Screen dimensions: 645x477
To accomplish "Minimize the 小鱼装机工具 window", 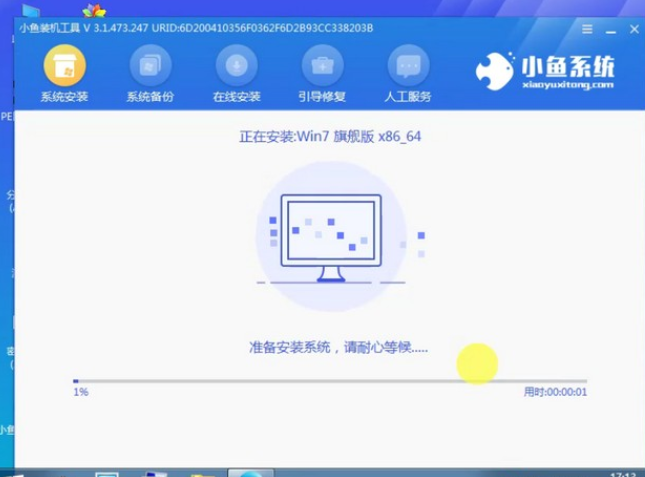I will 611,31.
